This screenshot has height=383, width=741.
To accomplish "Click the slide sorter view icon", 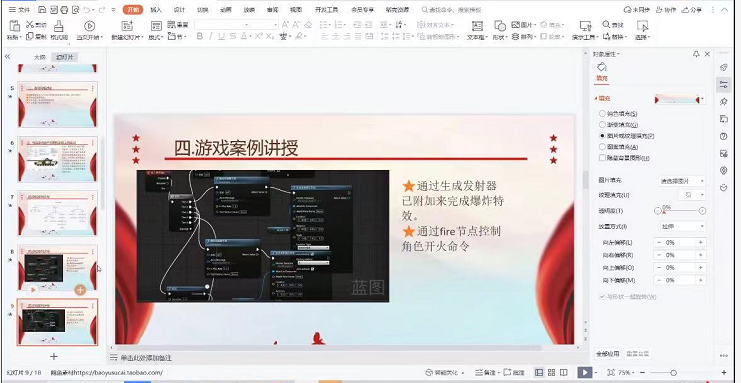I will pyautogui.click(x=551, y=373).
